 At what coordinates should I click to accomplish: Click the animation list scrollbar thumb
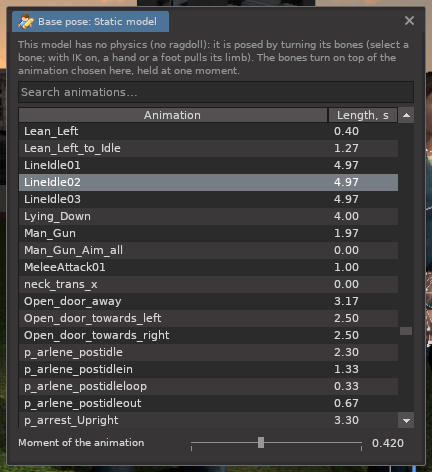406,331
